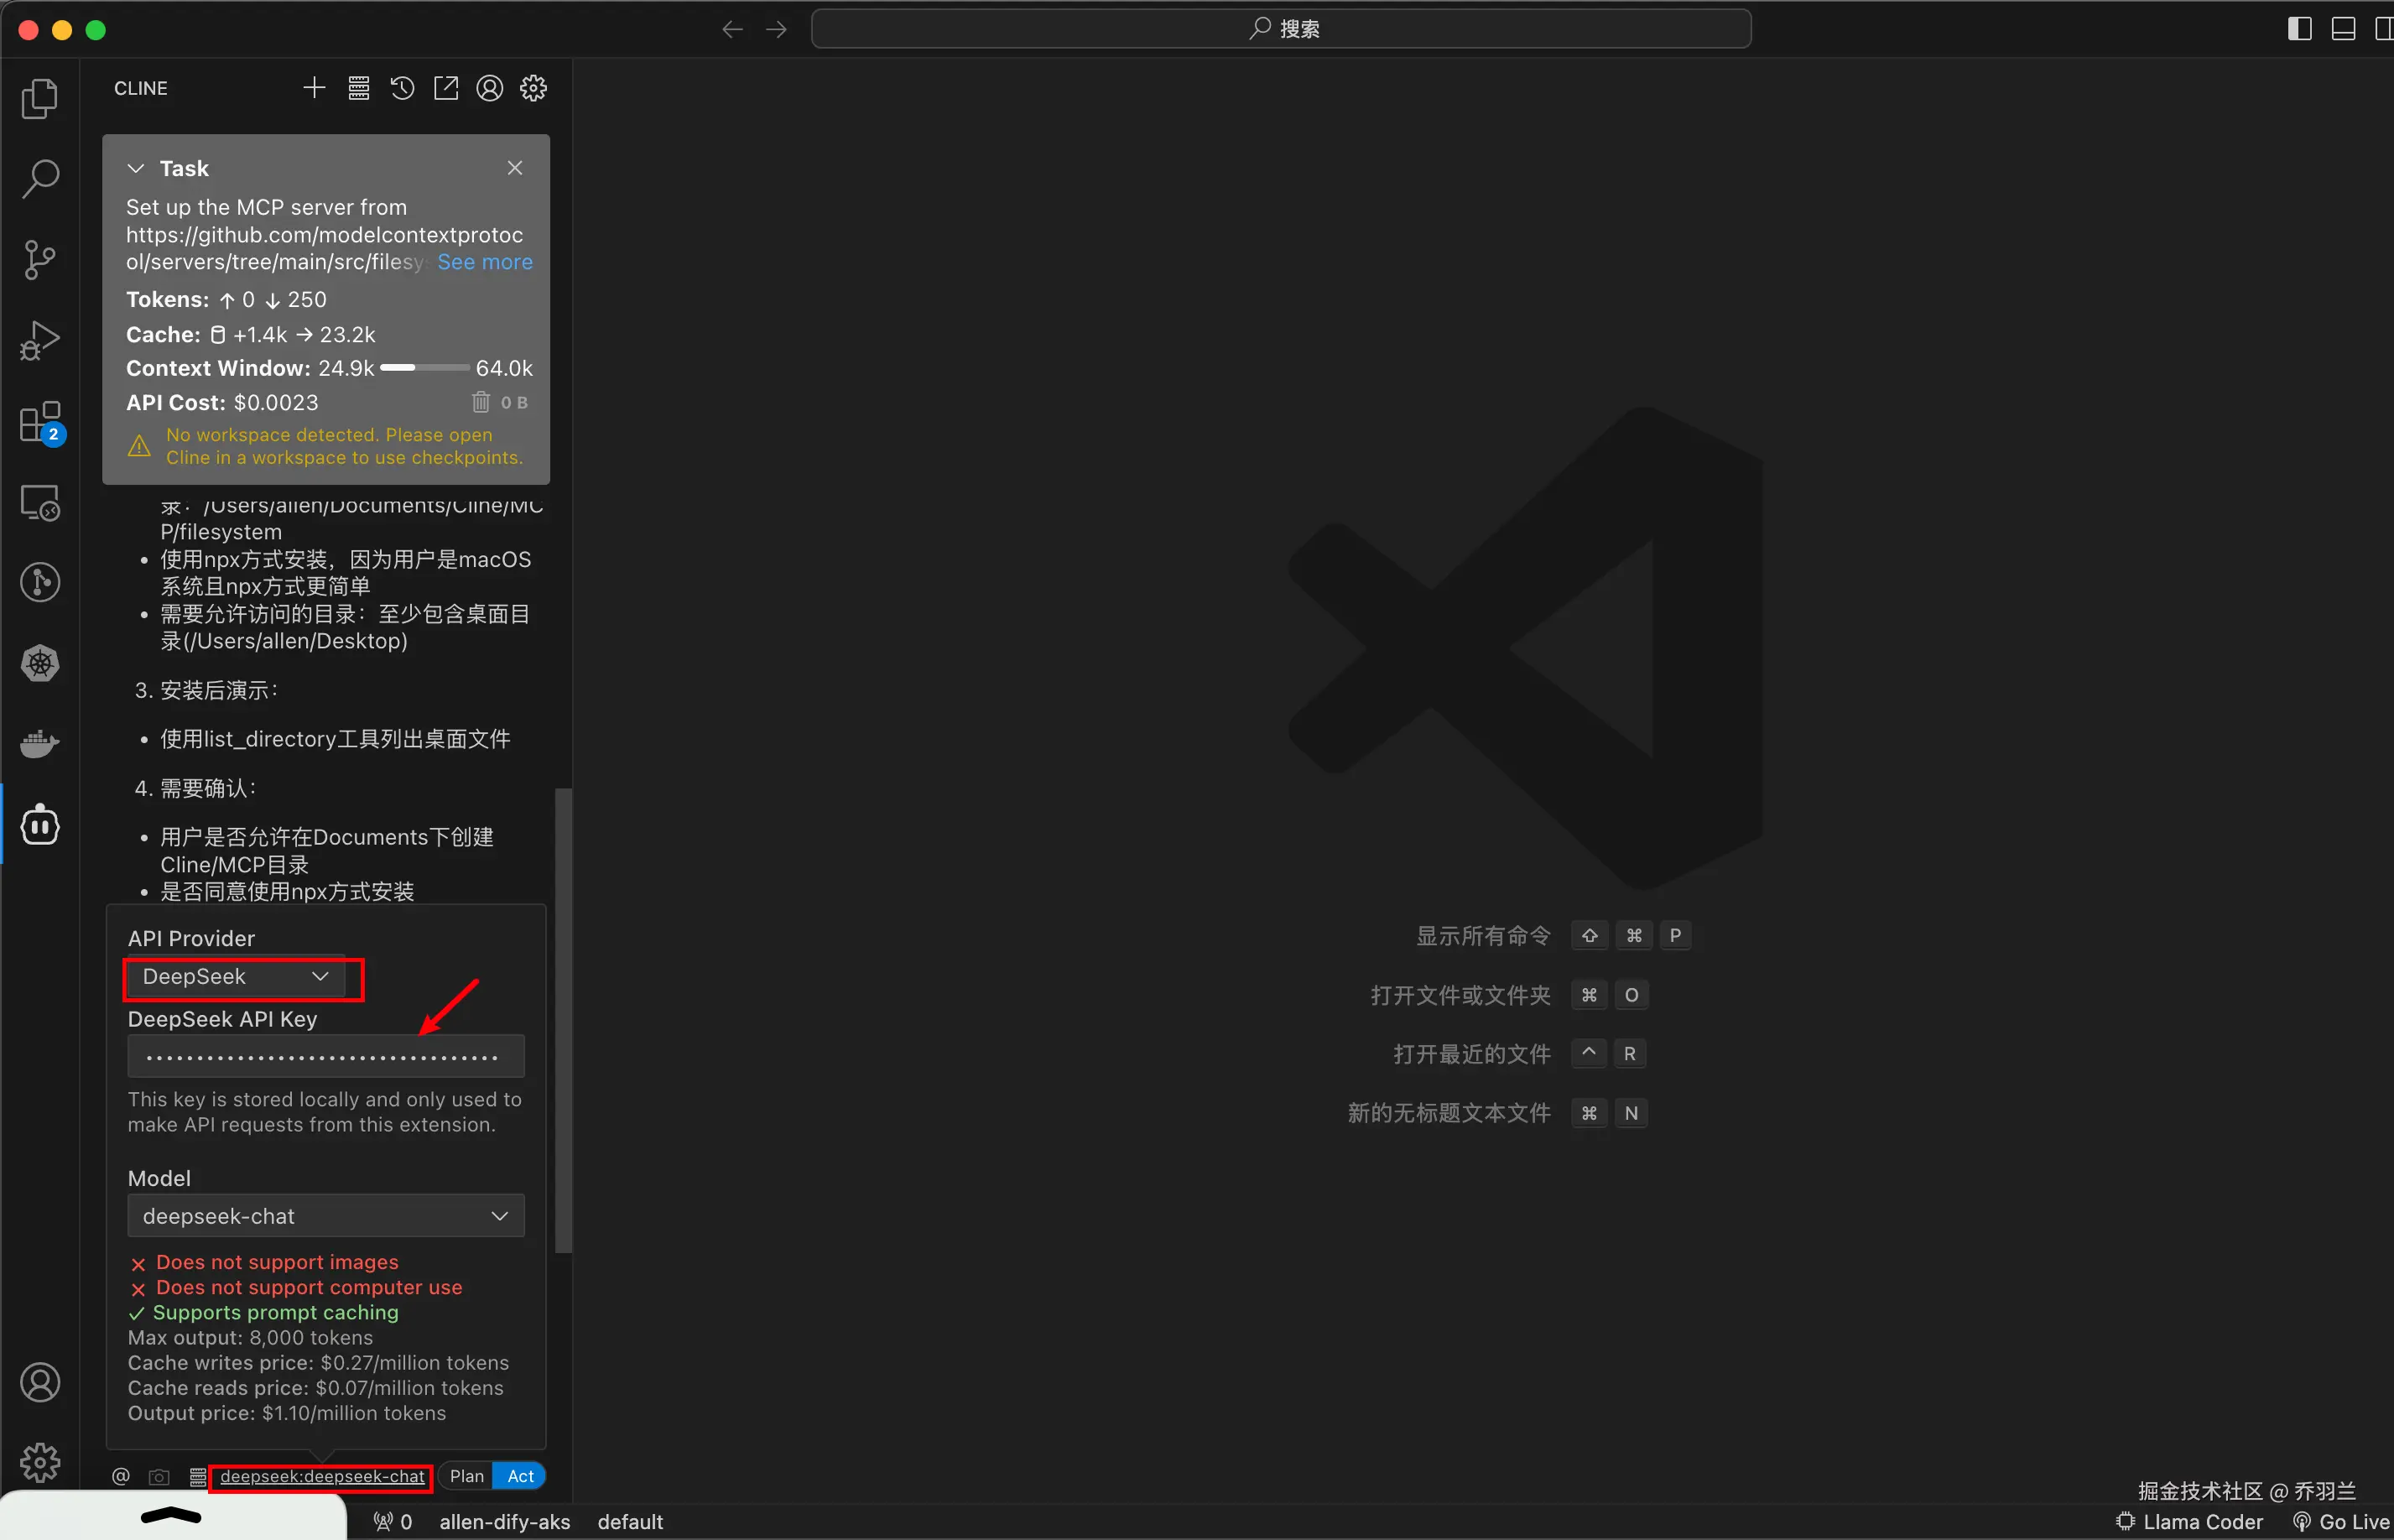The height and width of the screenshot is (1540, 2394).
Task: Click deepseek:deepseek-chat model selector link
Action: pyautogui.click(x=322, y=1476)
